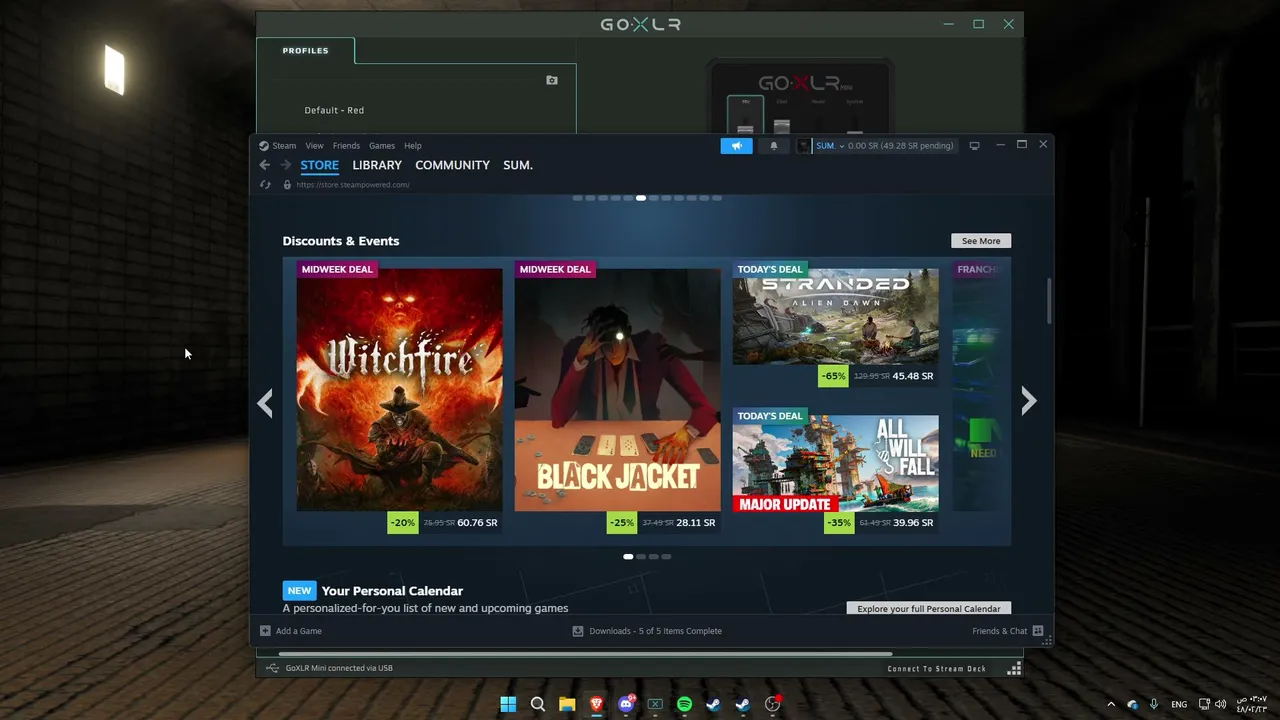Click the volume speaker icon in system tray
1280x720 pixels.
click(1220, 704)
